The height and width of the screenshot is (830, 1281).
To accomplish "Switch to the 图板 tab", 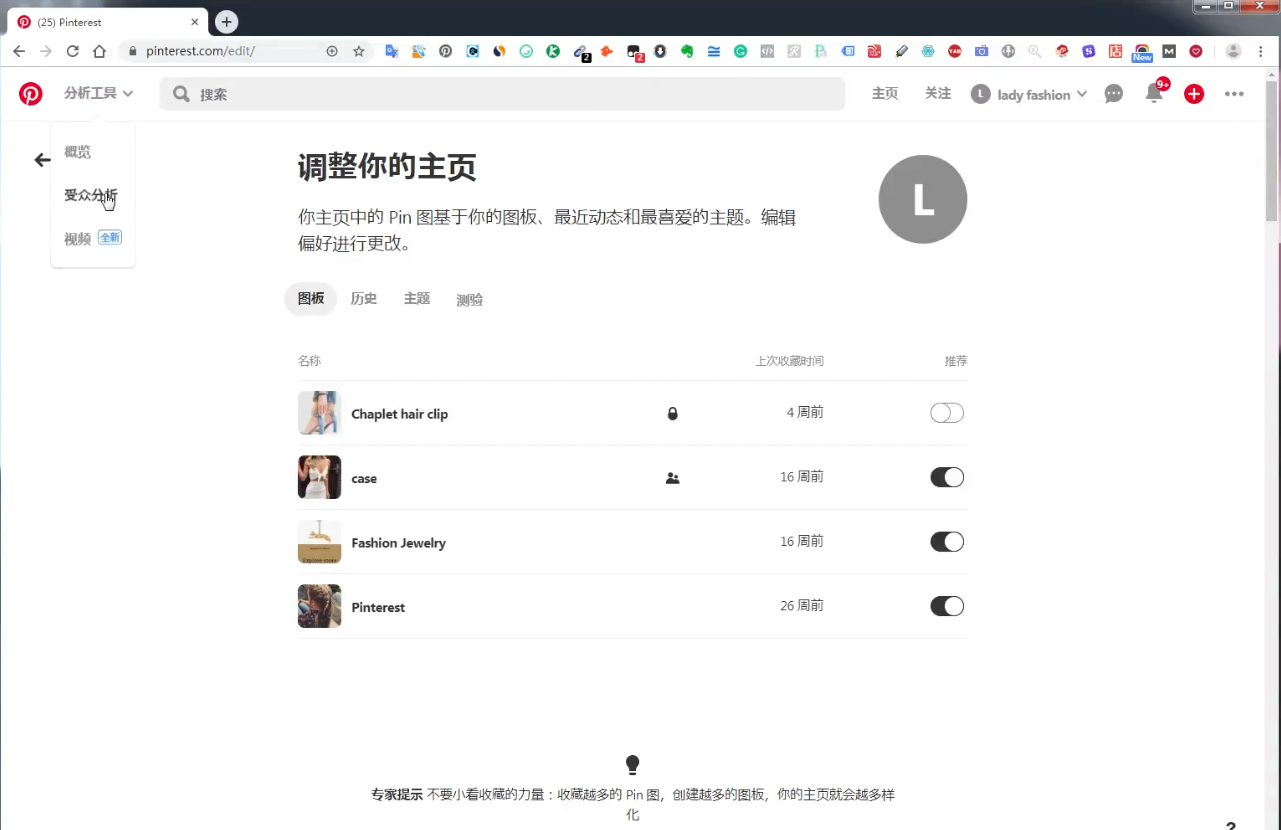I will (311, 299).
